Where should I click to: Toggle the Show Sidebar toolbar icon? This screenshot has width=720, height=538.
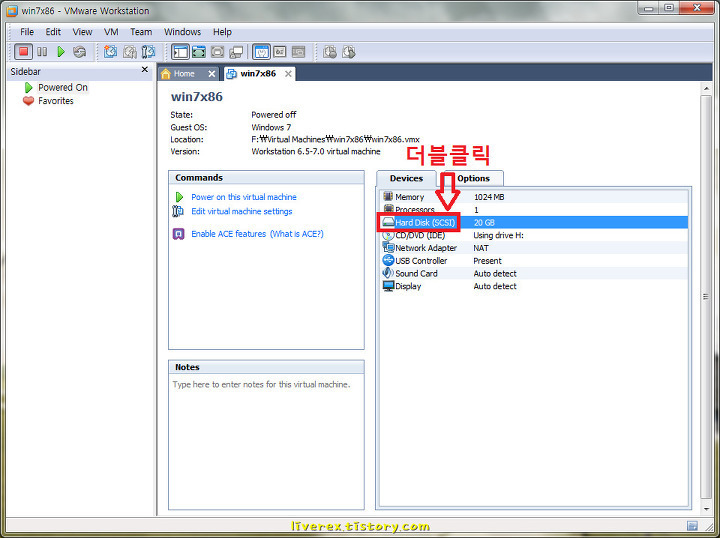point(180,51)
